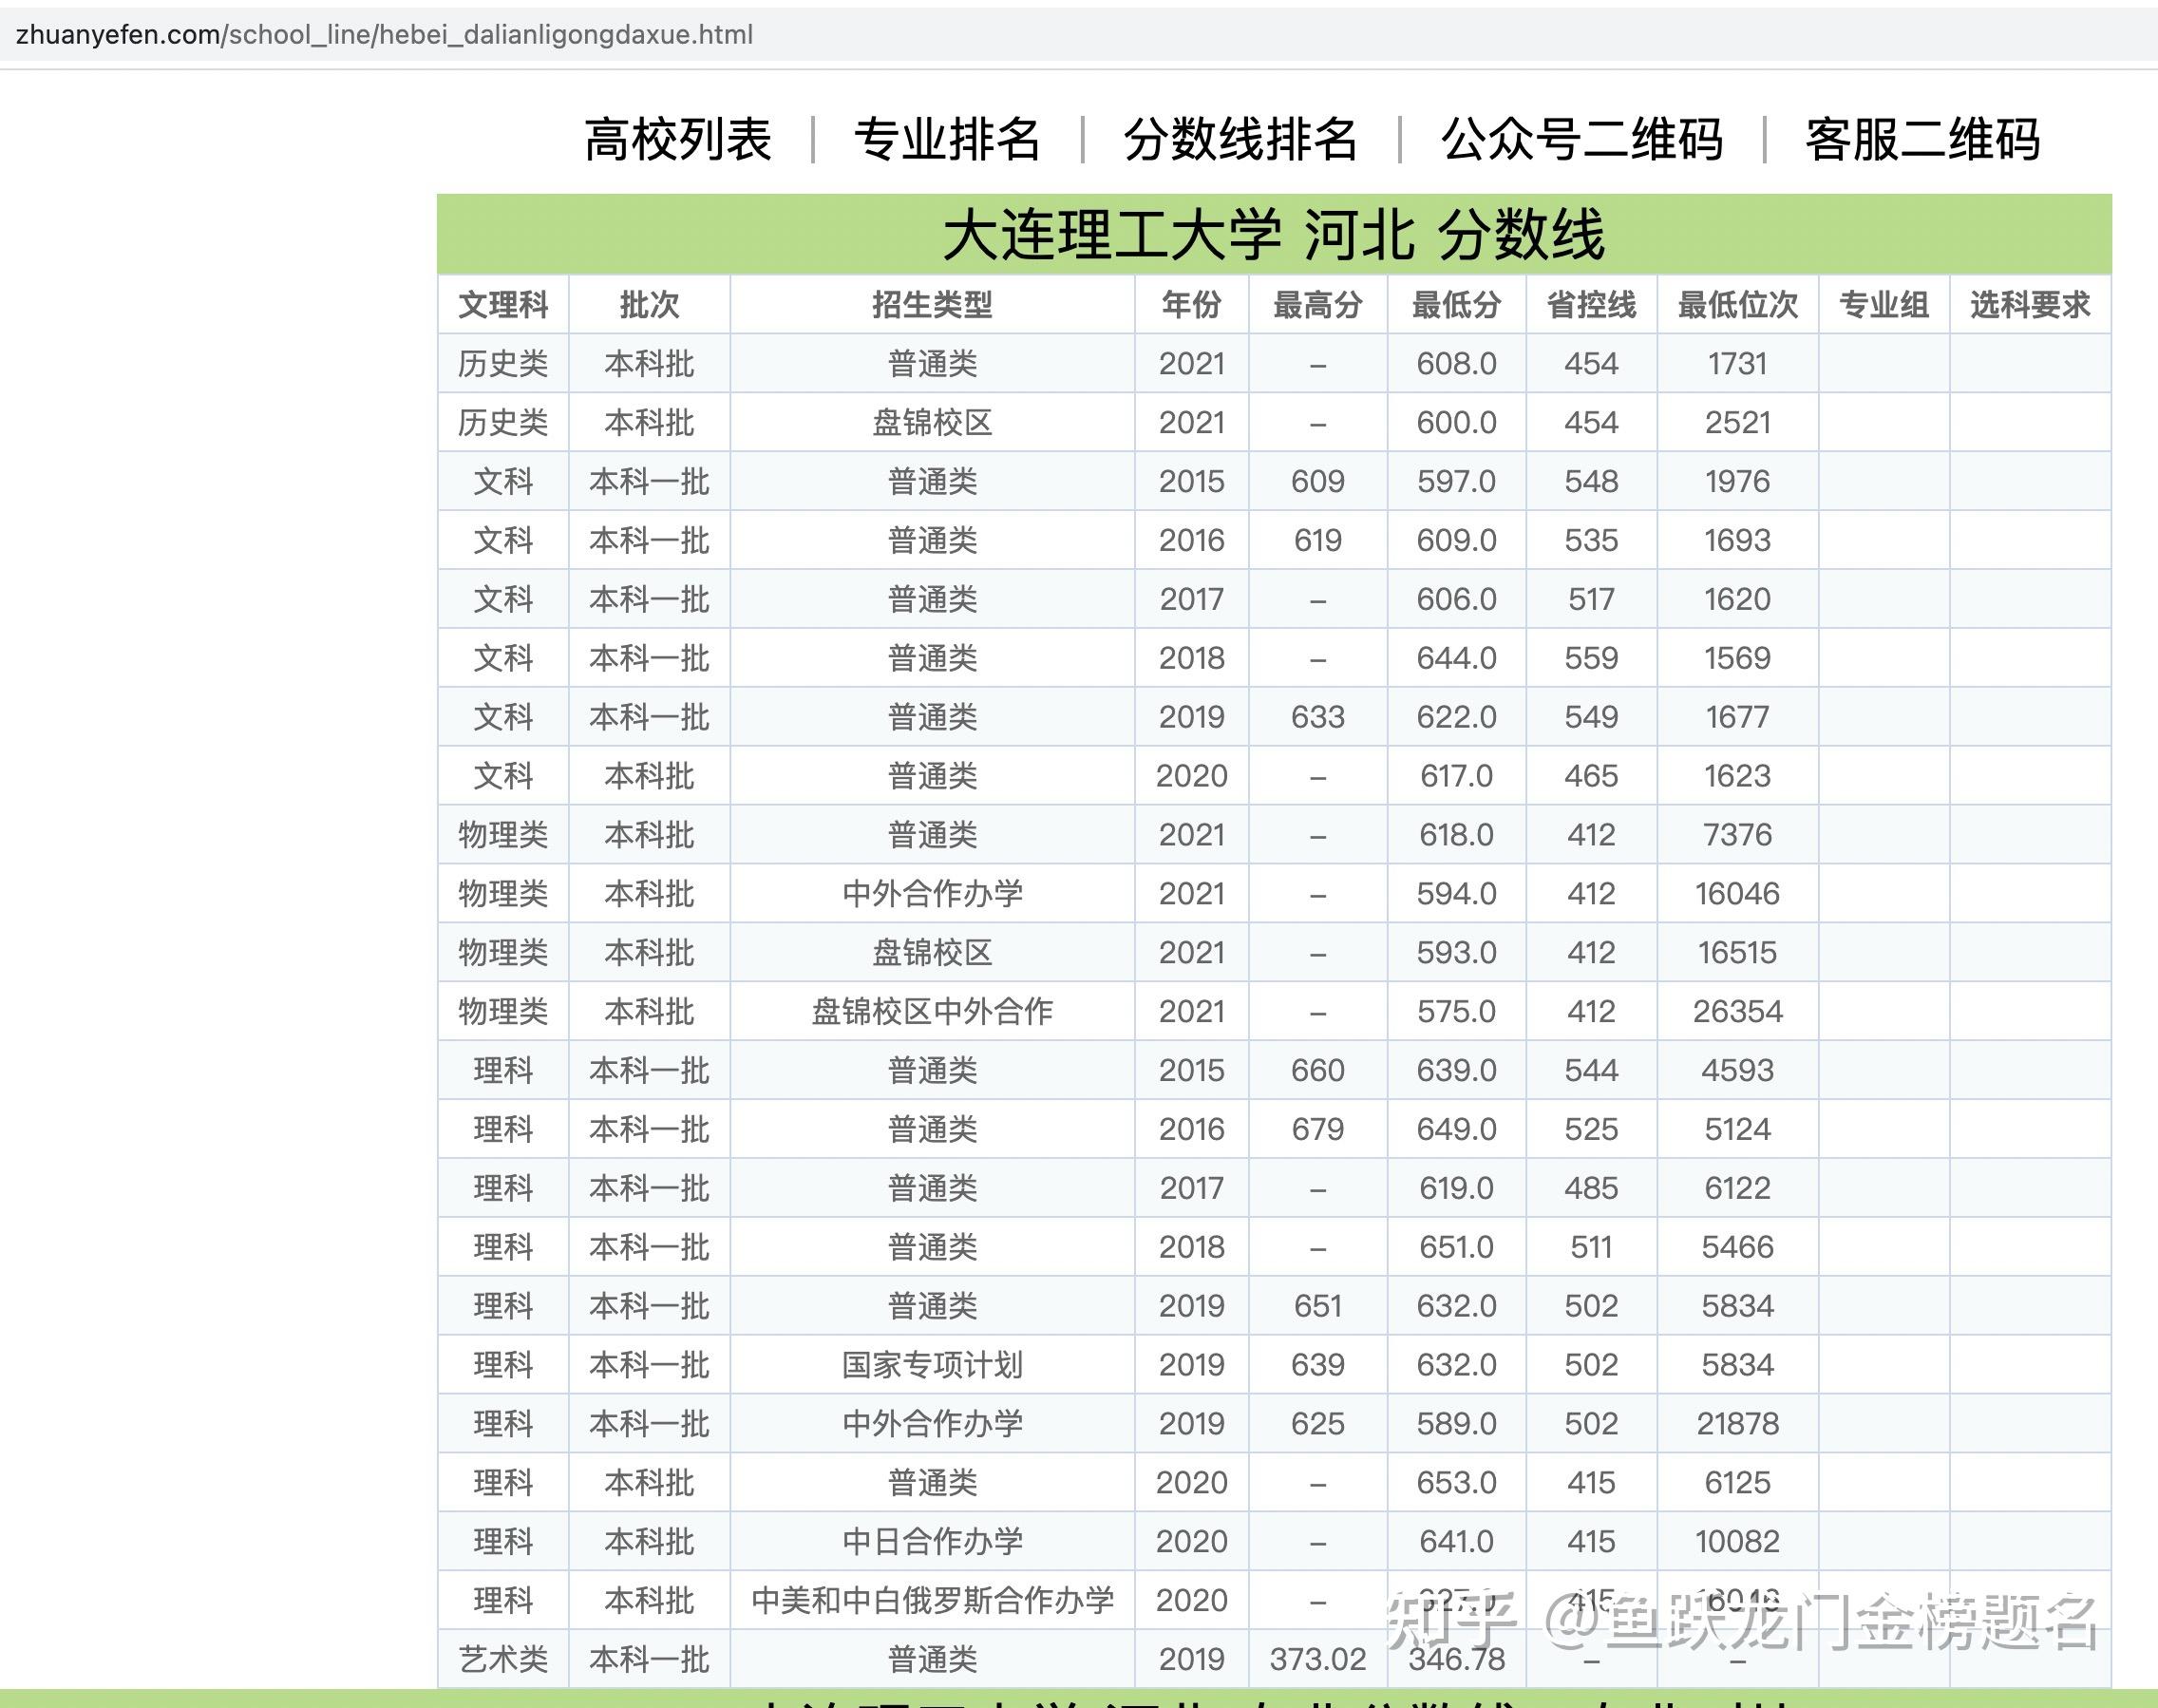
Task: Select the 16046 rank cell
Action: [x=1737, y=894]
